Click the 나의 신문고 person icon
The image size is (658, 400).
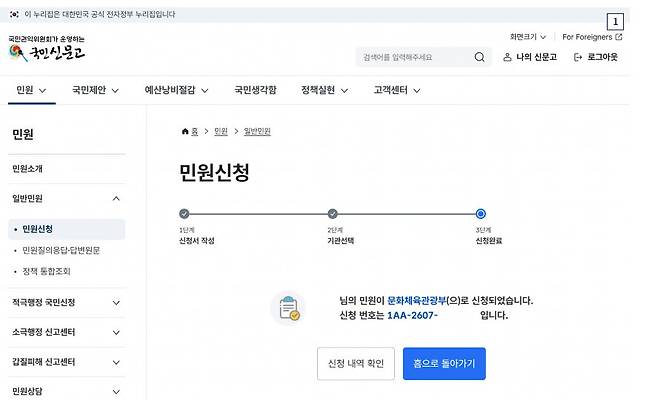point(507,57)
